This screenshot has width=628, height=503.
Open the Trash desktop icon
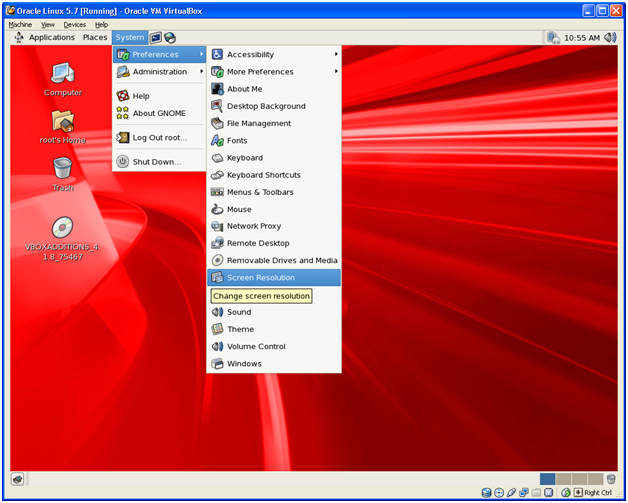[x=63, y=174]
